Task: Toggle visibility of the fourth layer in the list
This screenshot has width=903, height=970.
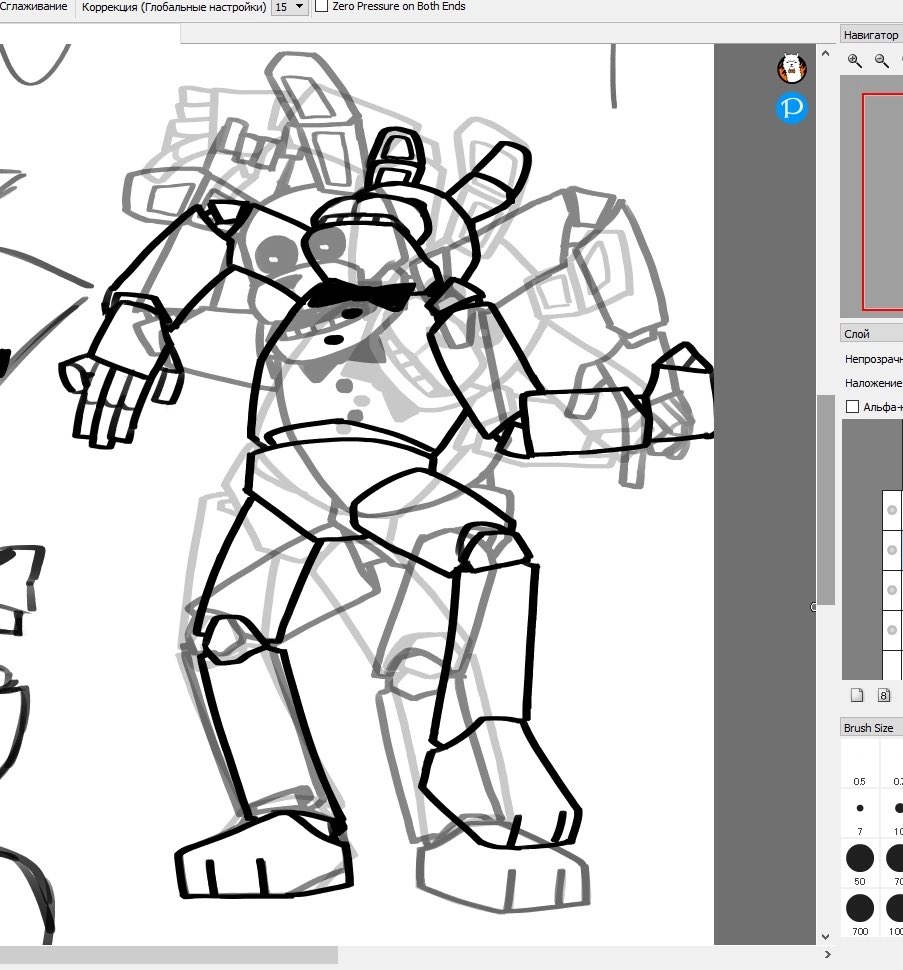Action: click(892, 630)
